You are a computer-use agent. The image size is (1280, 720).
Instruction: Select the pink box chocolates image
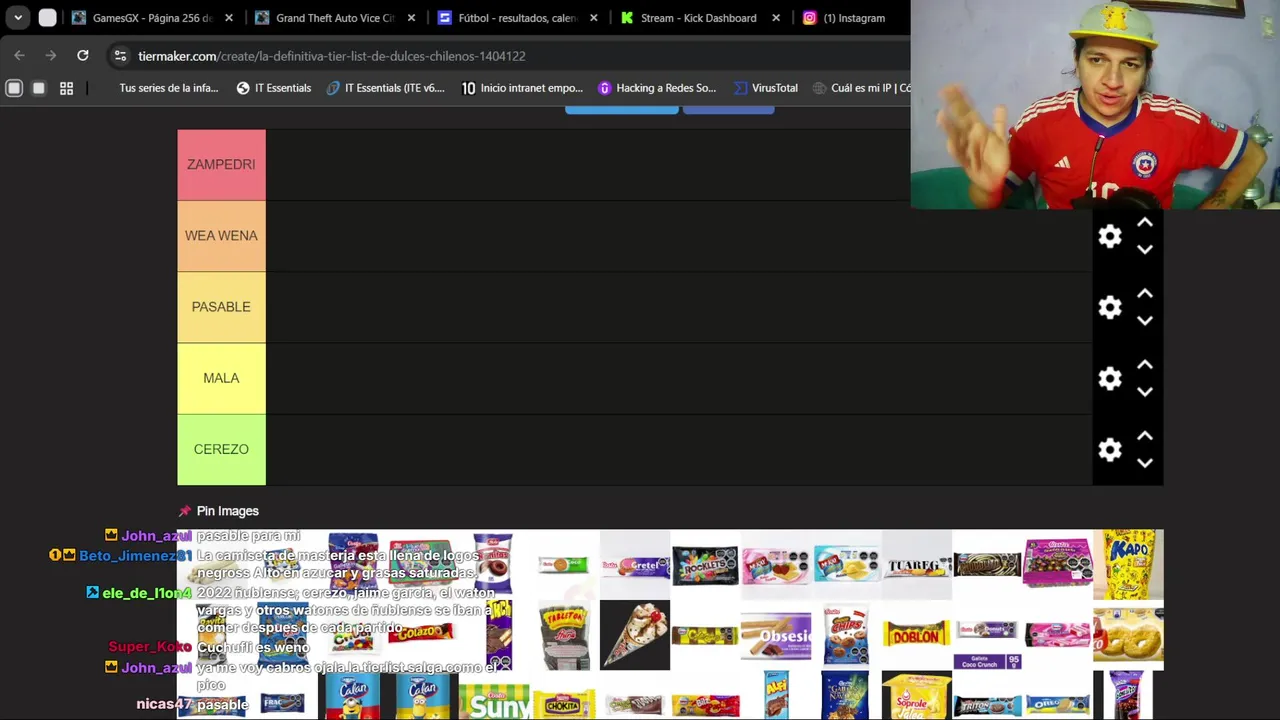click(1057, 565)
